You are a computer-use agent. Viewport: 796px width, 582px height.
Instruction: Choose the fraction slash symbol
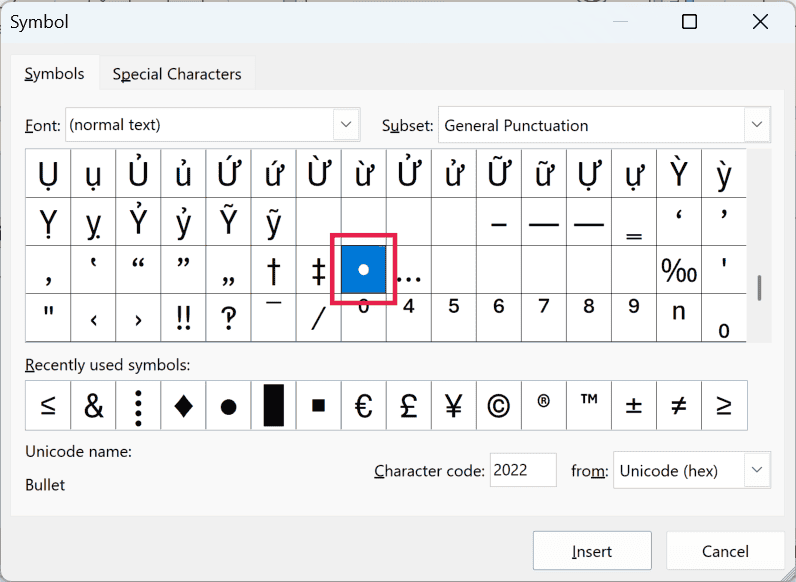tap(318, 318)
